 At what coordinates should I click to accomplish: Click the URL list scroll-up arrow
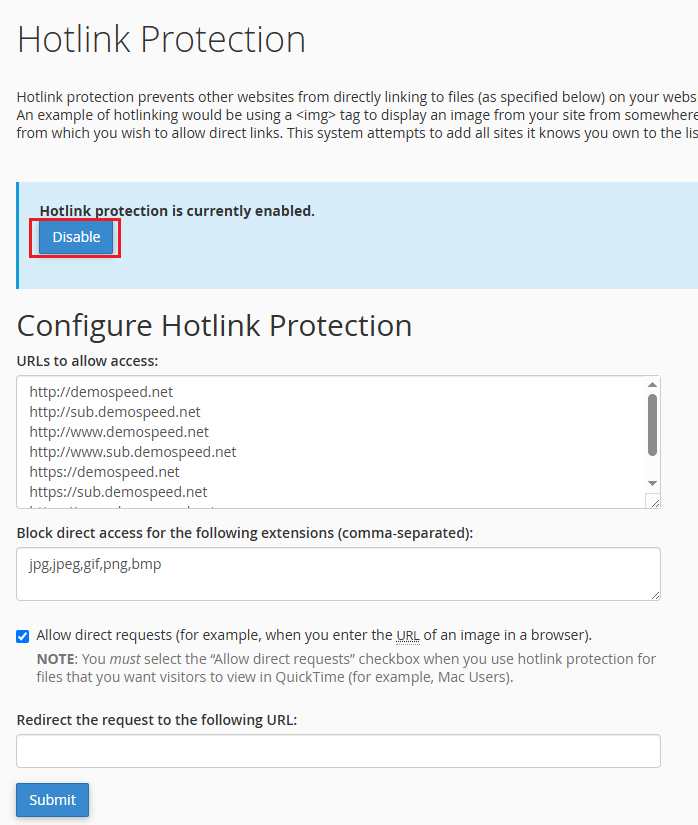[x=652, y=384]
